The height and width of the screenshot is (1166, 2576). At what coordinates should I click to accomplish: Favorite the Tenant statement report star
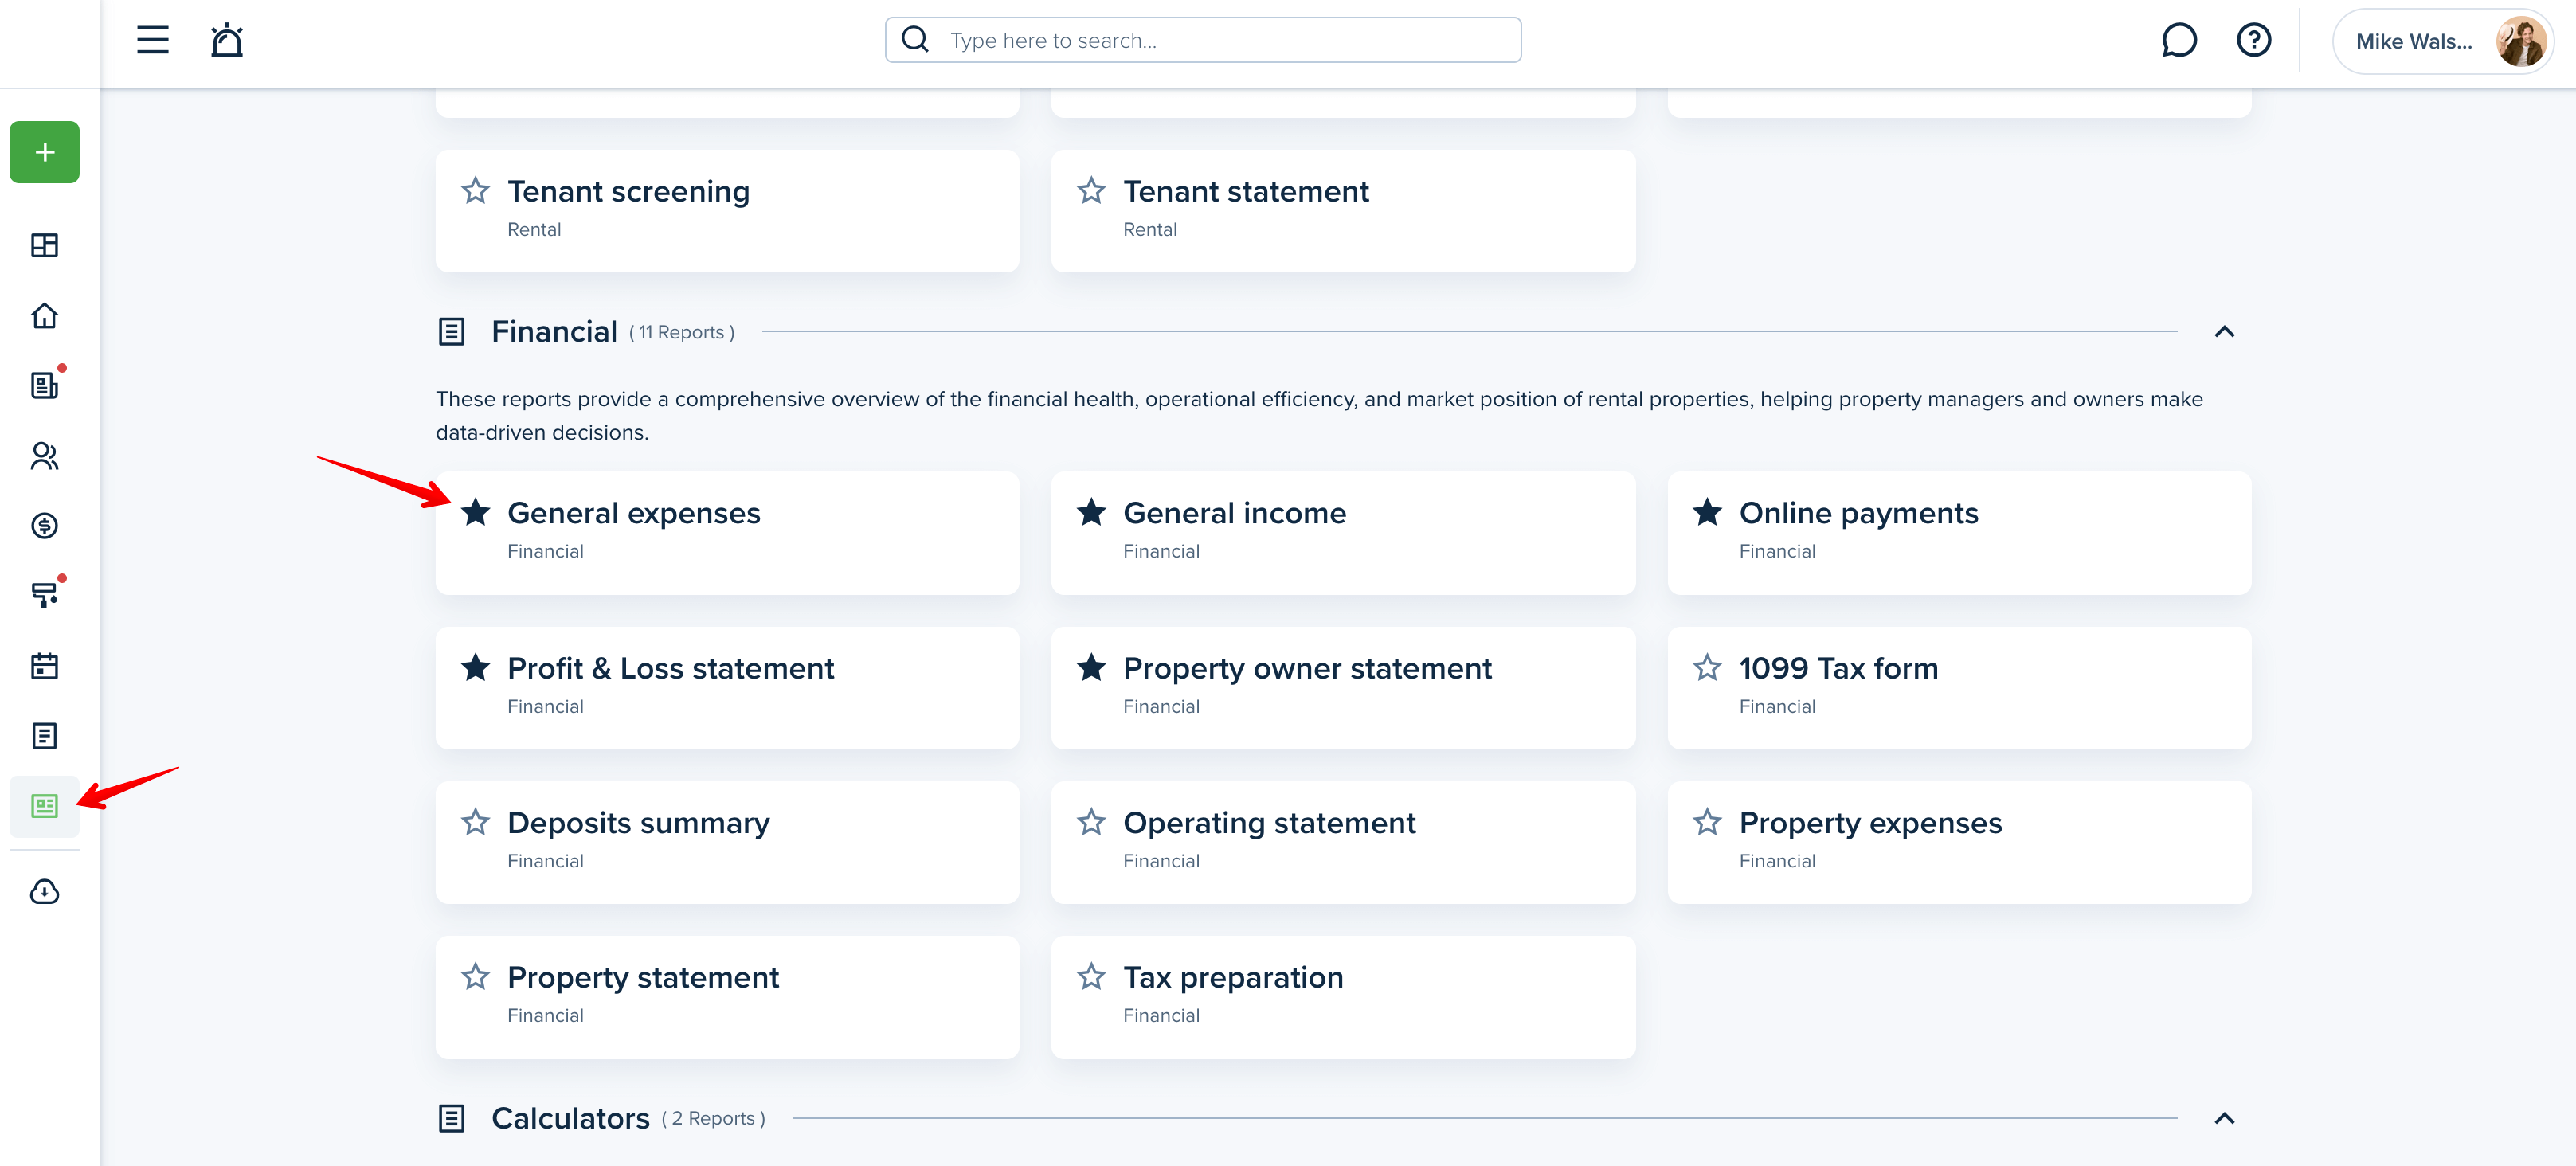click(x=1091, y=190)
